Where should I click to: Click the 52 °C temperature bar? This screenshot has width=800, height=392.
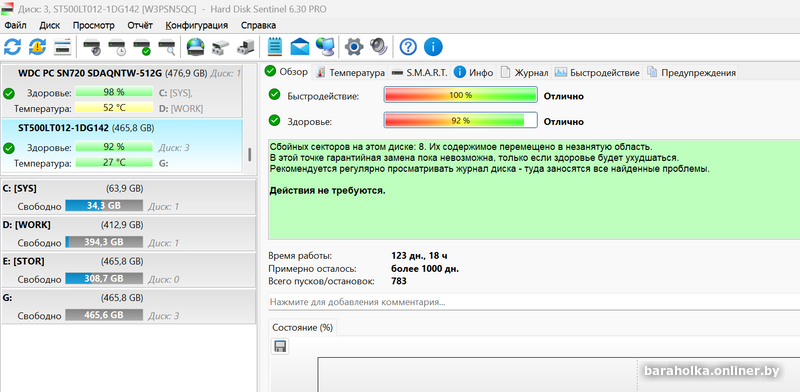(114, 108)
